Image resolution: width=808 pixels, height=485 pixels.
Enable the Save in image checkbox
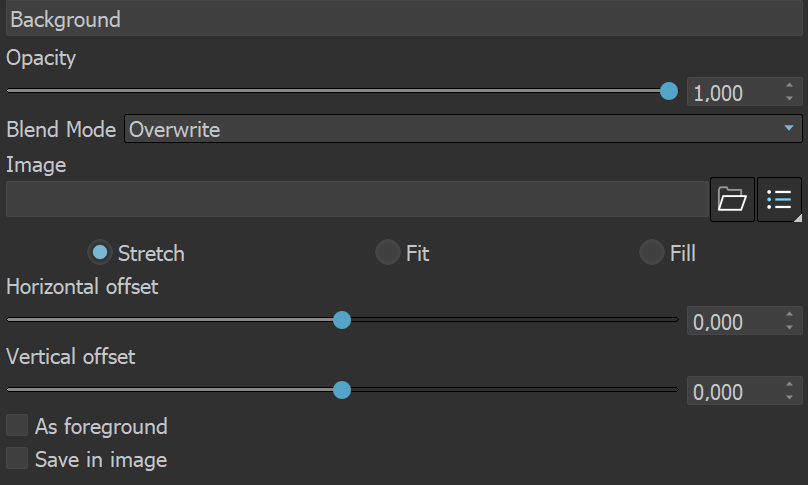[17, 458]
